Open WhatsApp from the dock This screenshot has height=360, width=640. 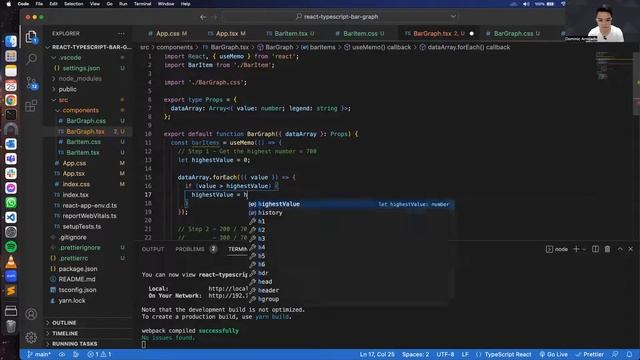pos(11,202)
